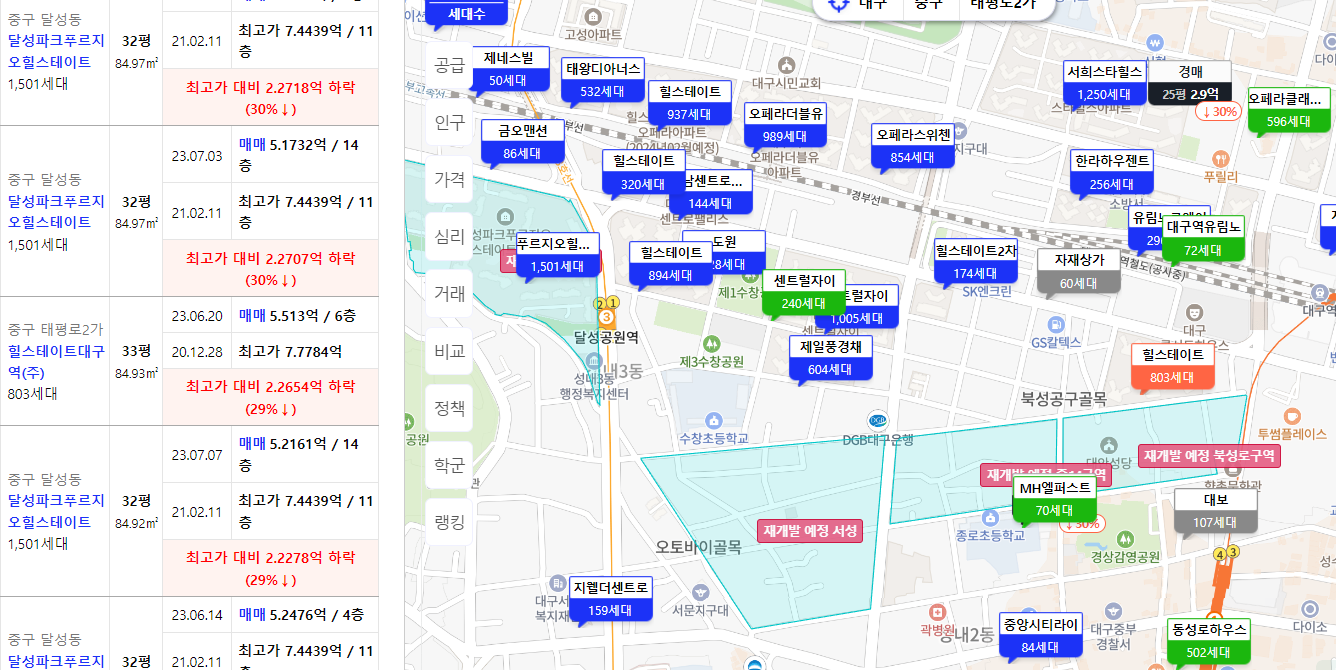Click the 고성아파트 building icon
This screenshot has width=1336, height=670.
tap(594, 17)
